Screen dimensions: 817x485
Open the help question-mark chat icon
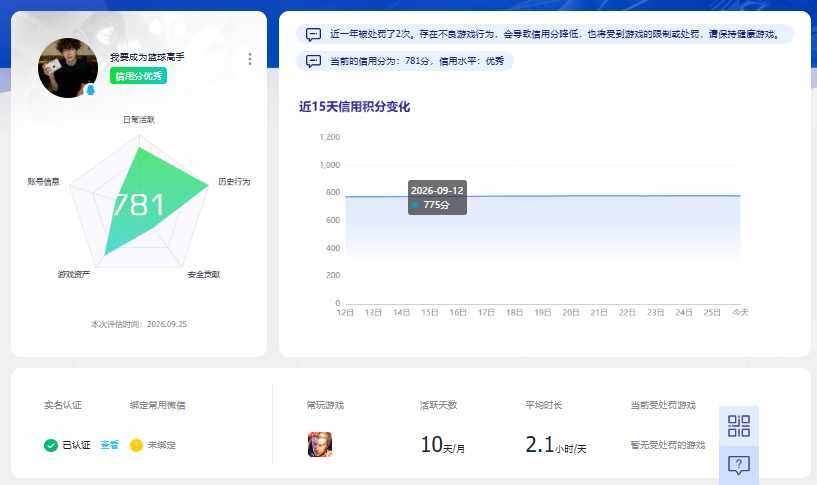click(x=739, y=465)
